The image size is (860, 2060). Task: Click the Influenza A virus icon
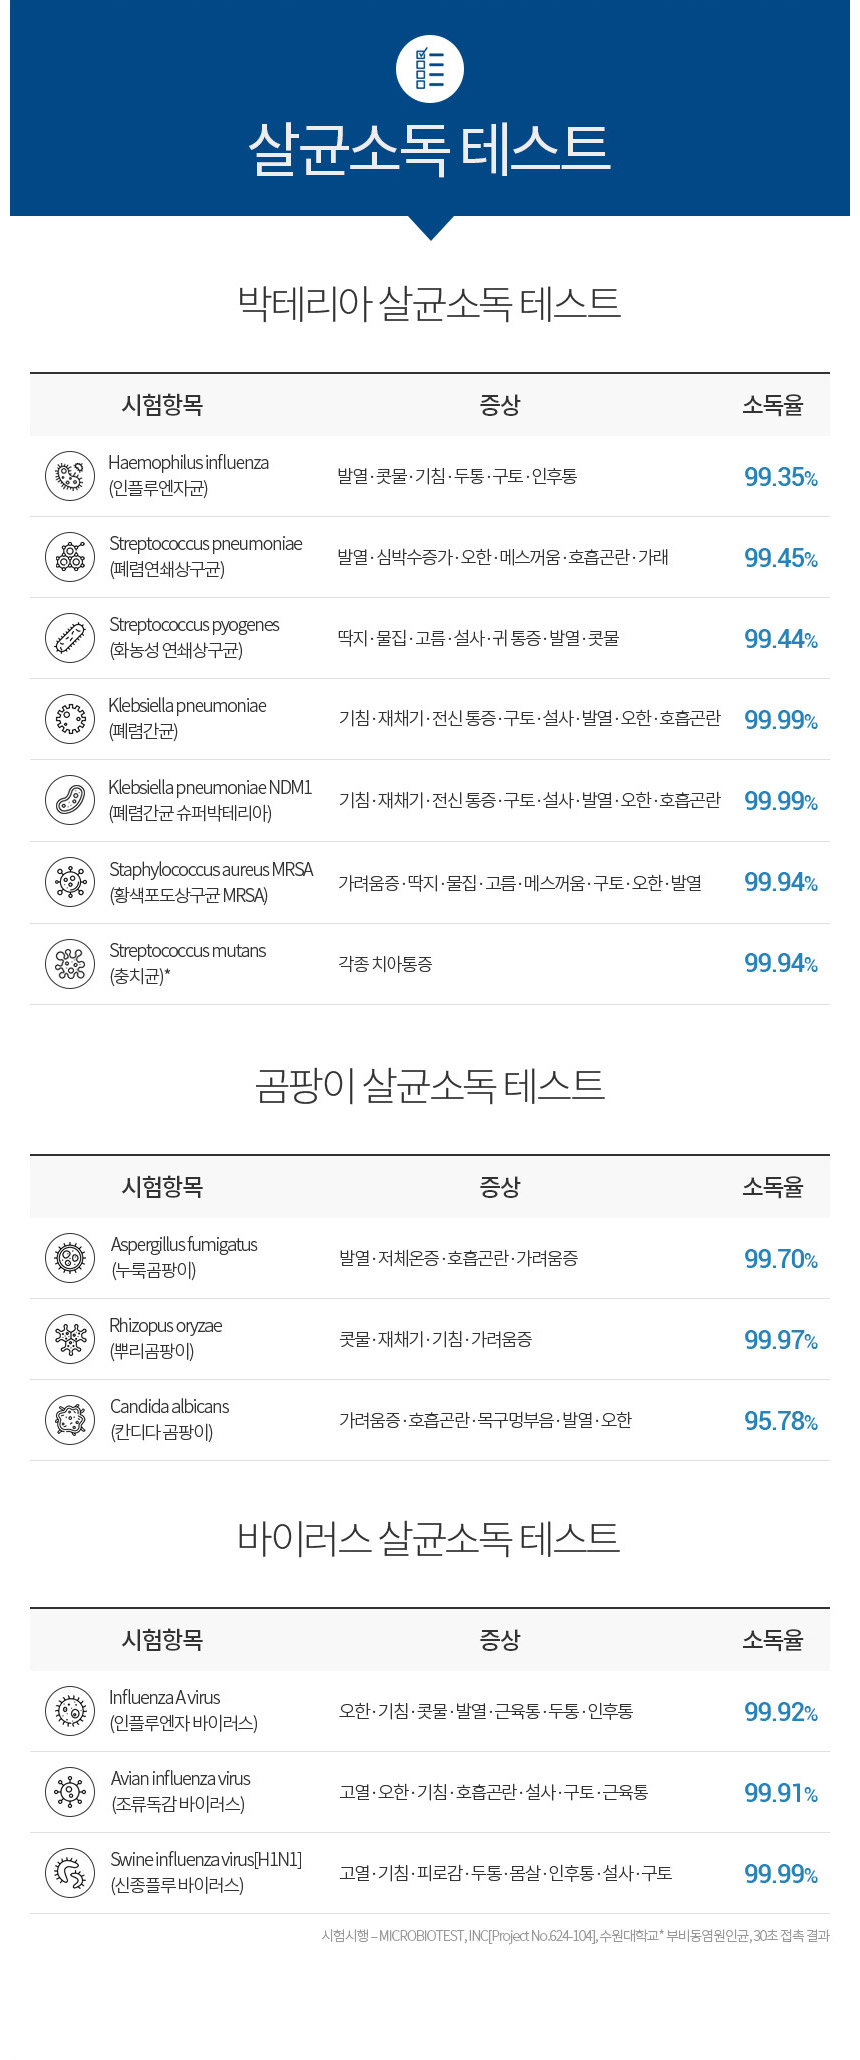70,1711
